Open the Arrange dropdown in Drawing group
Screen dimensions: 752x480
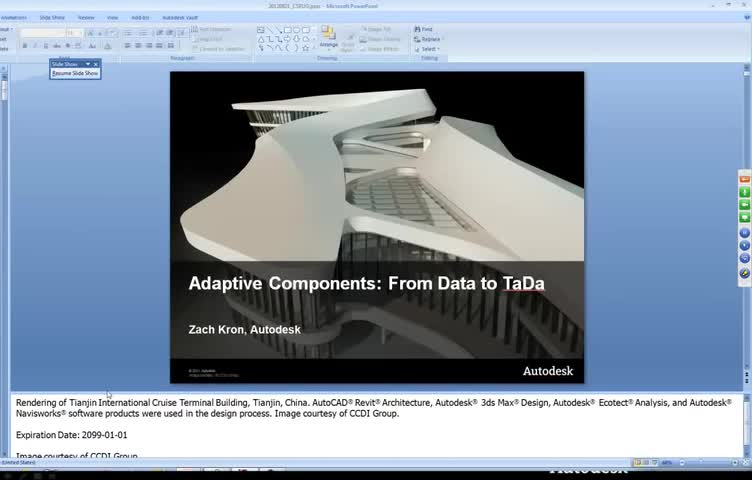[329, 37]
